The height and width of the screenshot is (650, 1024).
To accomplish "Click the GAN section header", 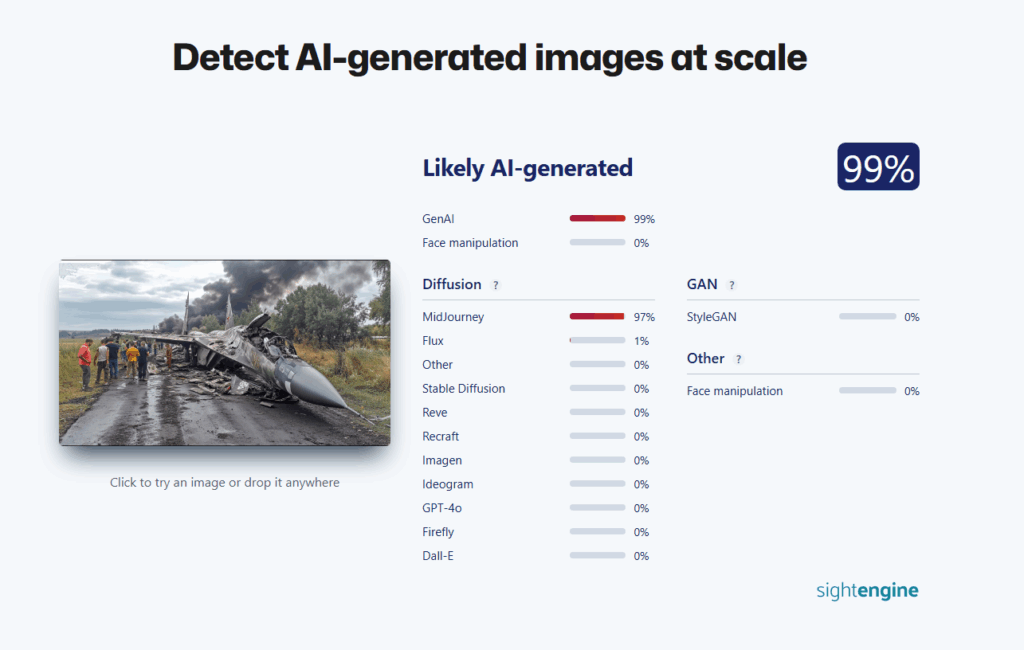I will coord(701,284).
